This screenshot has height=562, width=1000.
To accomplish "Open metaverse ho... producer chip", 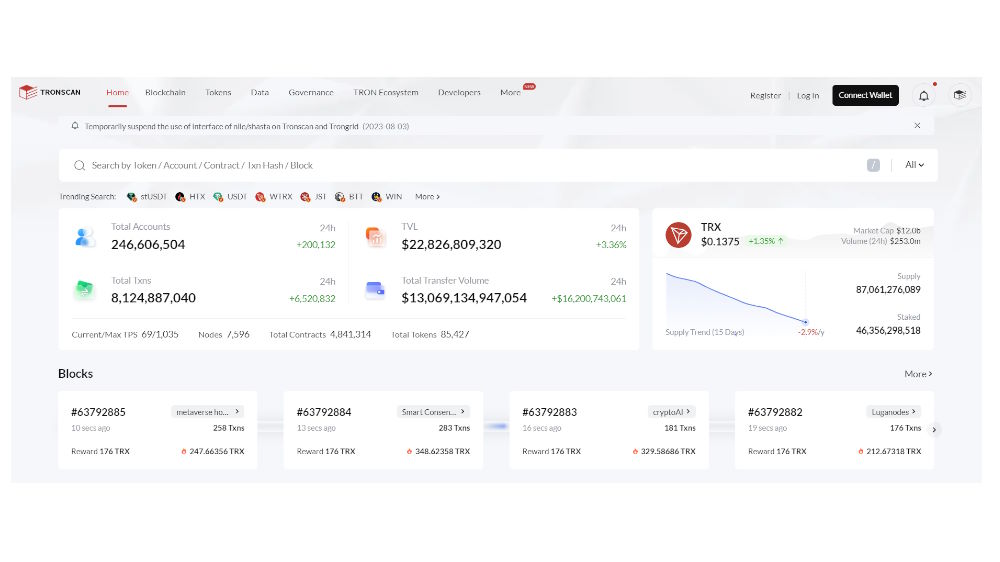I will pos(207,412).
